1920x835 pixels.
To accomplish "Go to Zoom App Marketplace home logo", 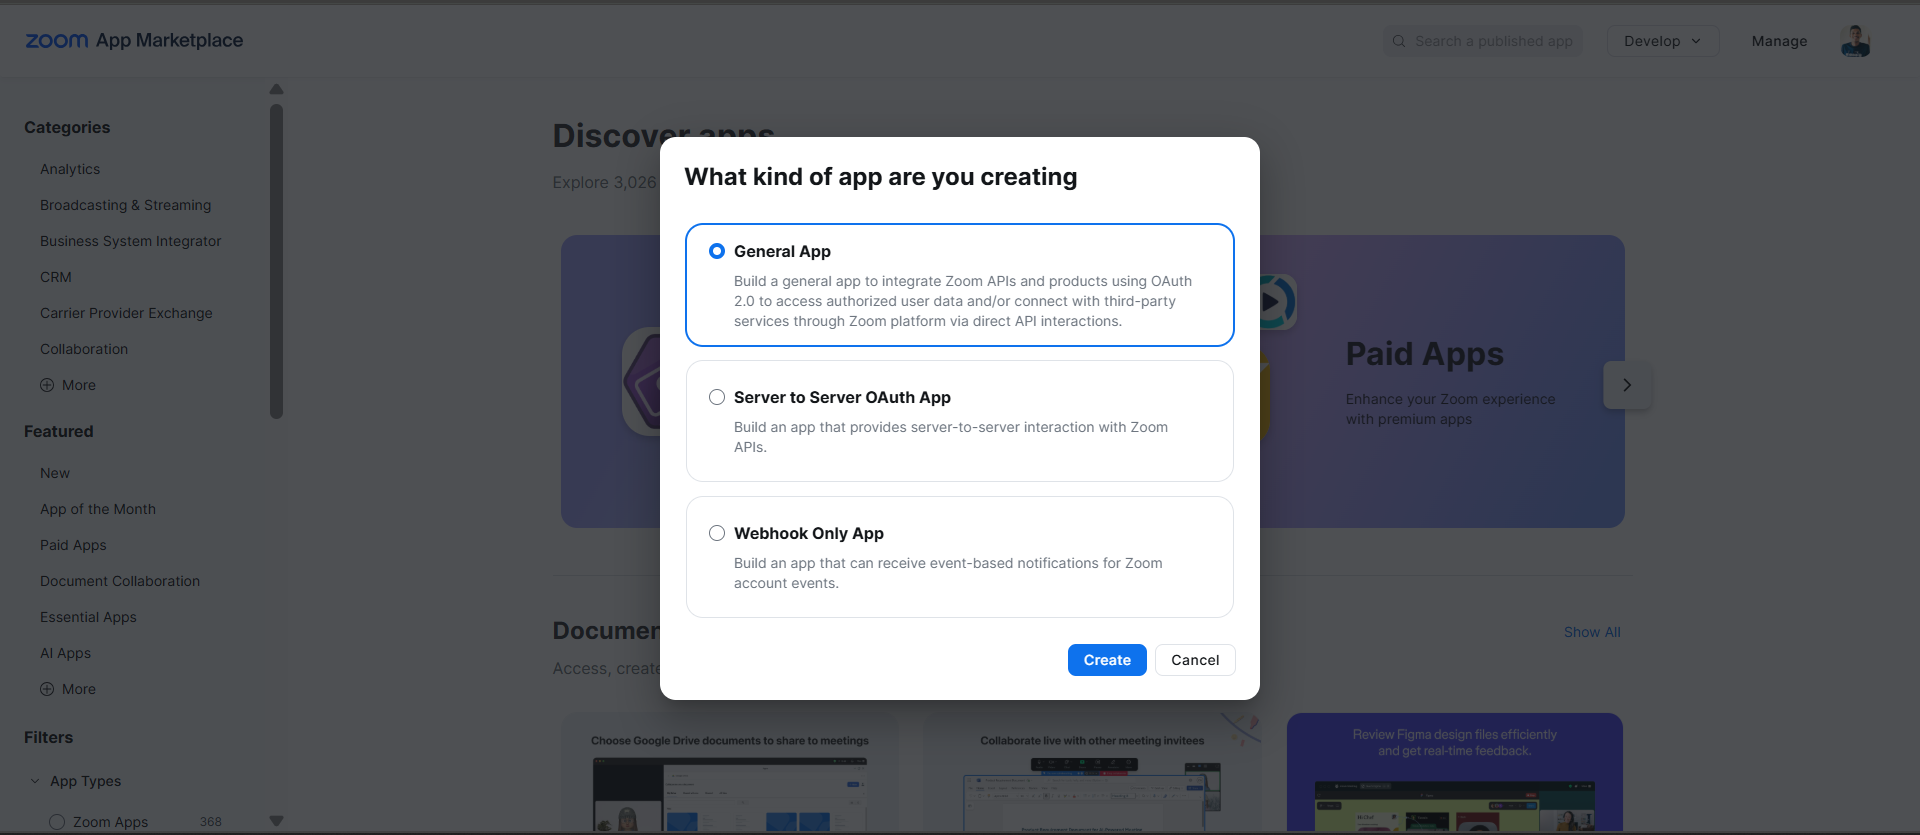I will (134, 40).
